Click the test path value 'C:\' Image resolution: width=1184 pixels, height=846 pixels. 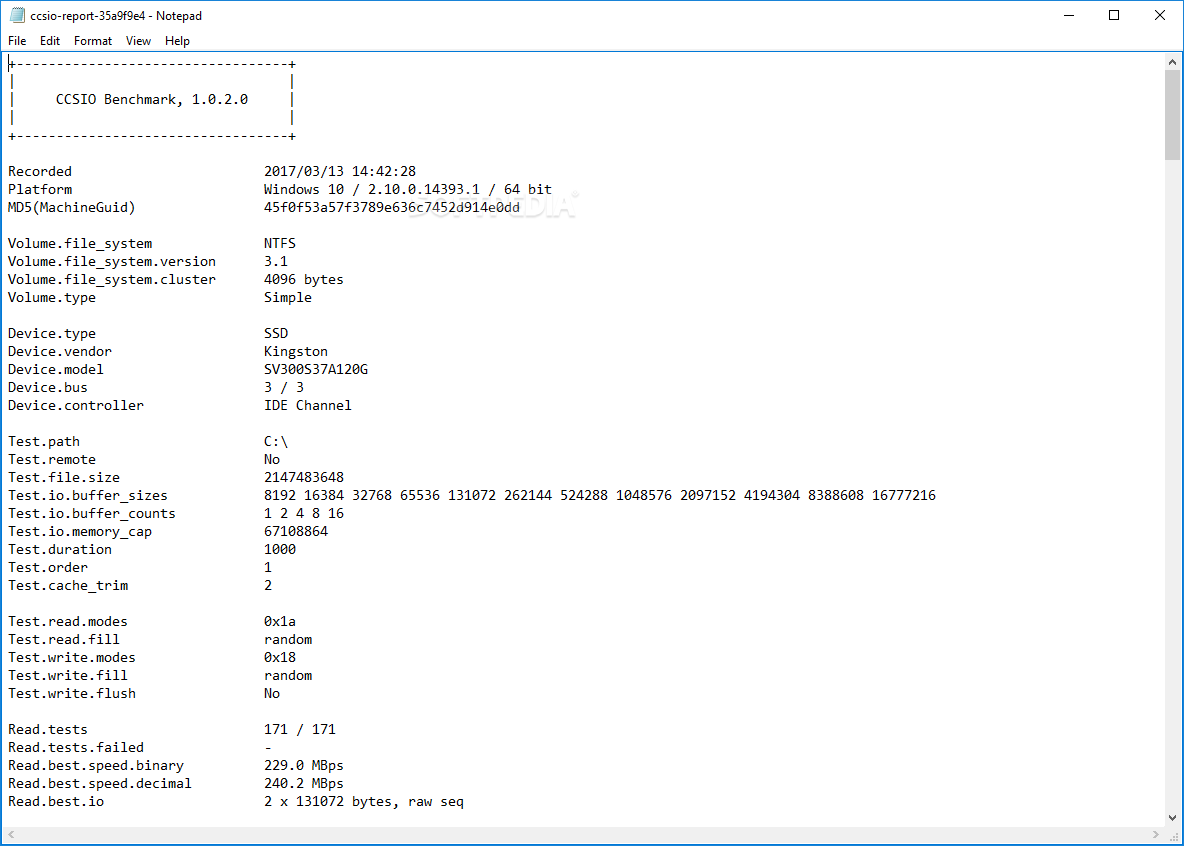(276, 441)
